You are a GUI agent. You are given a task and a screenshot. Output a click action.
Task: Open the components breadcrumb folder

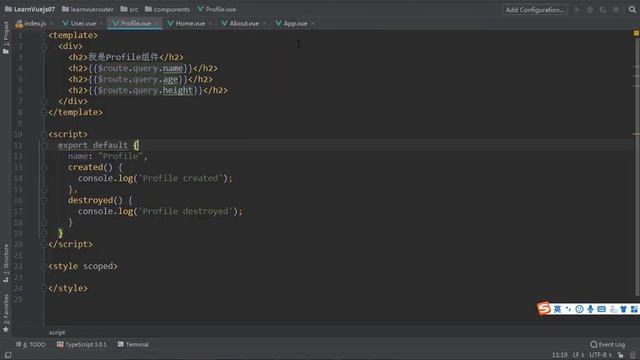pyautogui.click(x=168, y=9)
